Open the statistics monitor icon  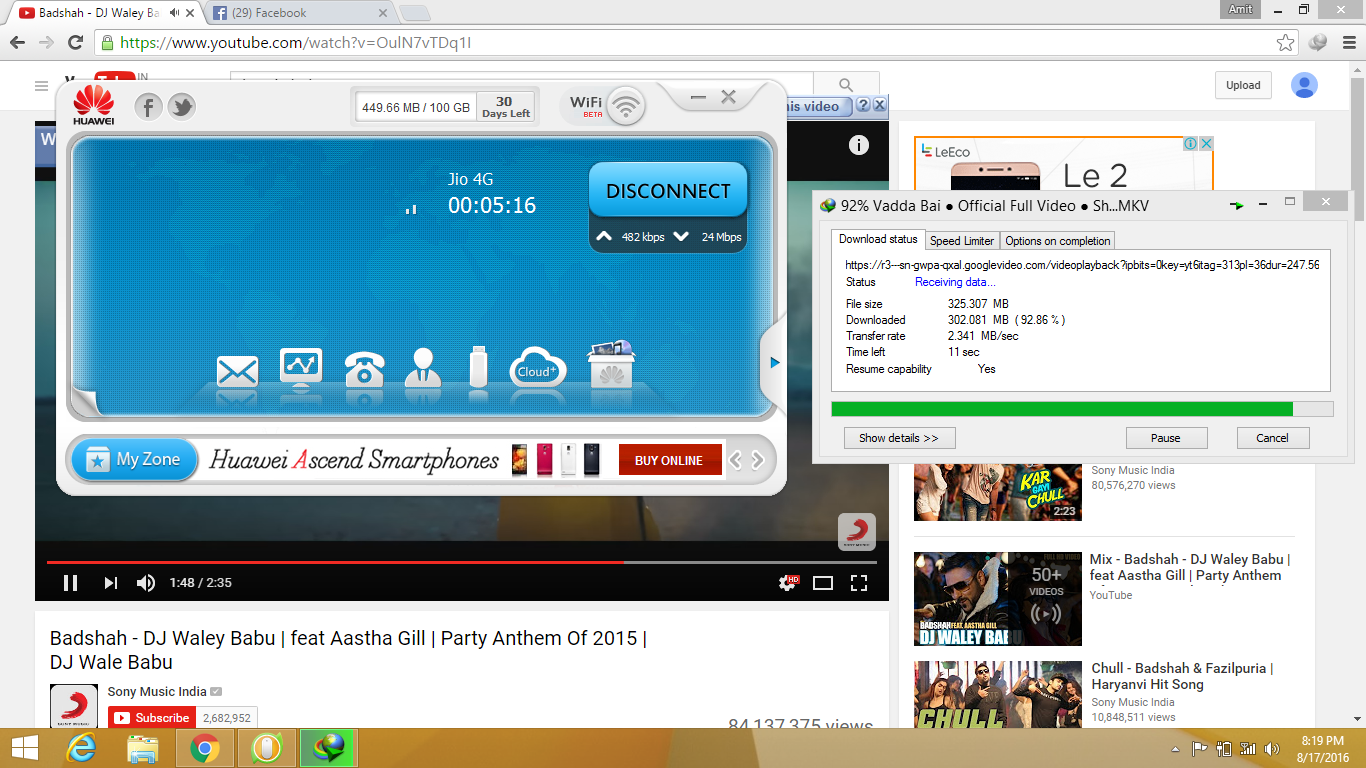(x=301, y=367)
